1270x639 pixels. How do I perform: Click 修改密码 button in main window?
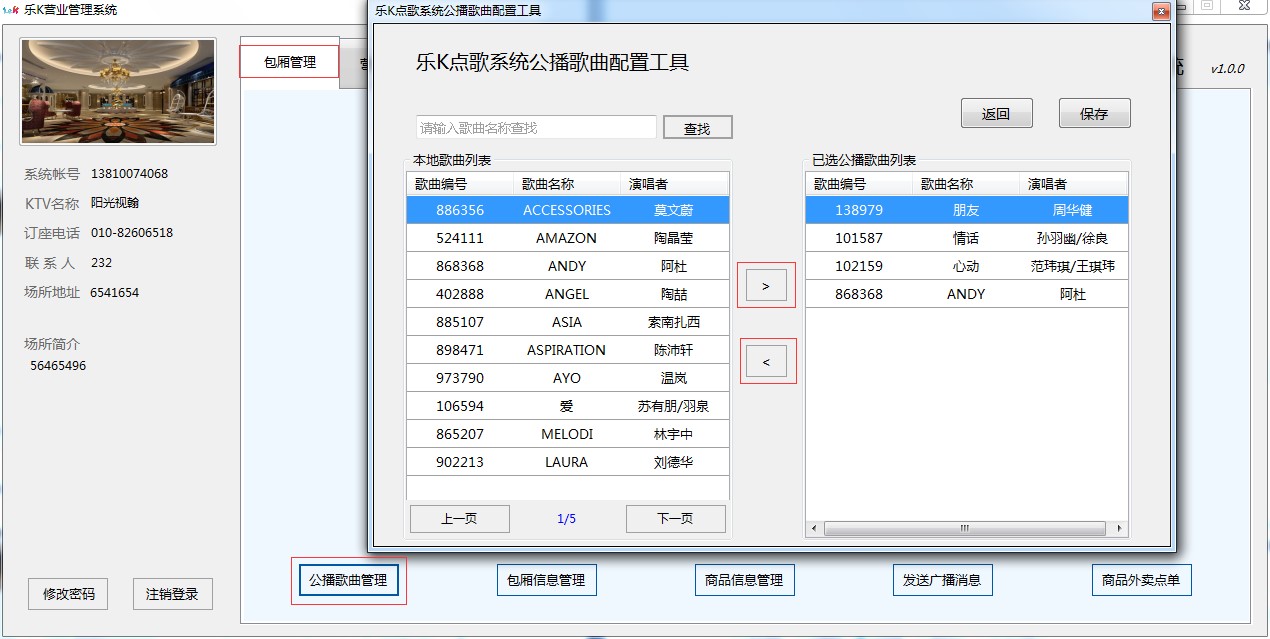coord(69,594)
